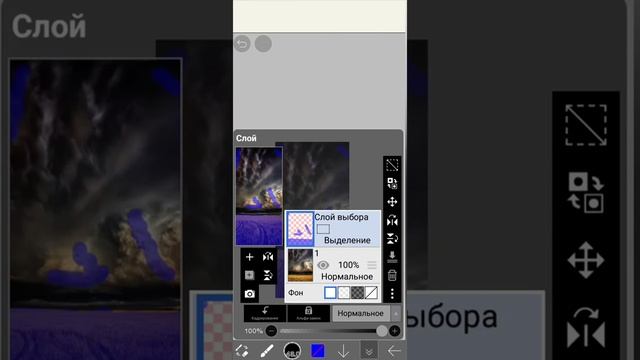This screenshot has height=360, width=640.
Task: Decrease opacity with the minus button
Action: (x=271, y=331)
